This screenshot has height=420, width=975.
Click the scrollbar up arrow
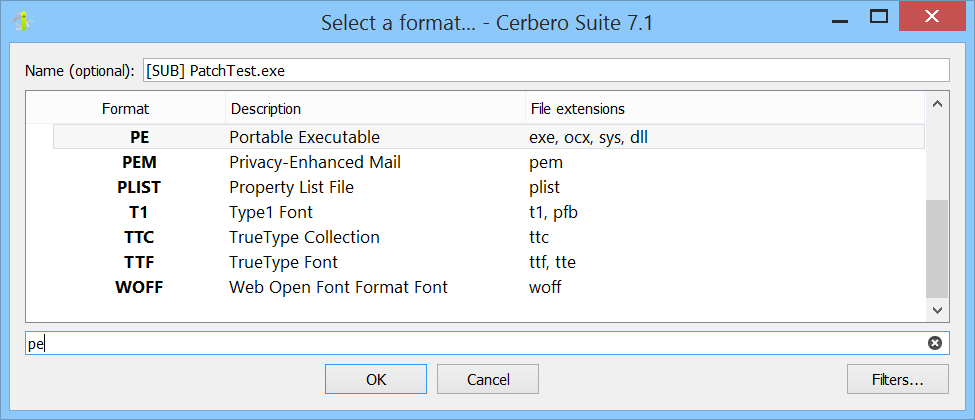(x=937, y=105)
